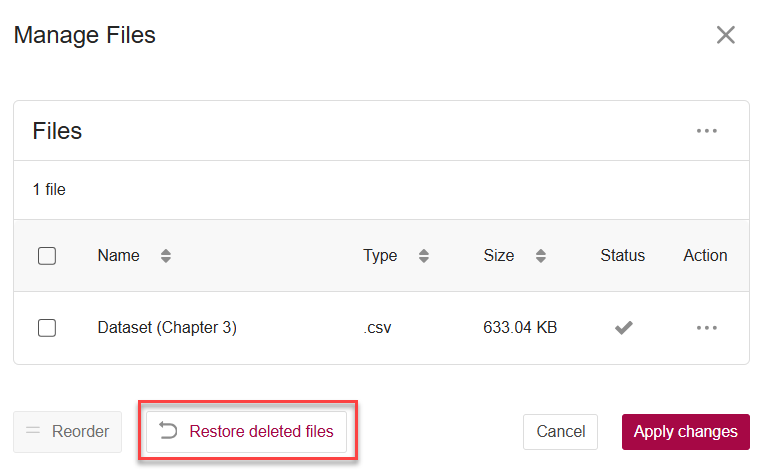Click the Restore deleted files label

click(261, 432)
